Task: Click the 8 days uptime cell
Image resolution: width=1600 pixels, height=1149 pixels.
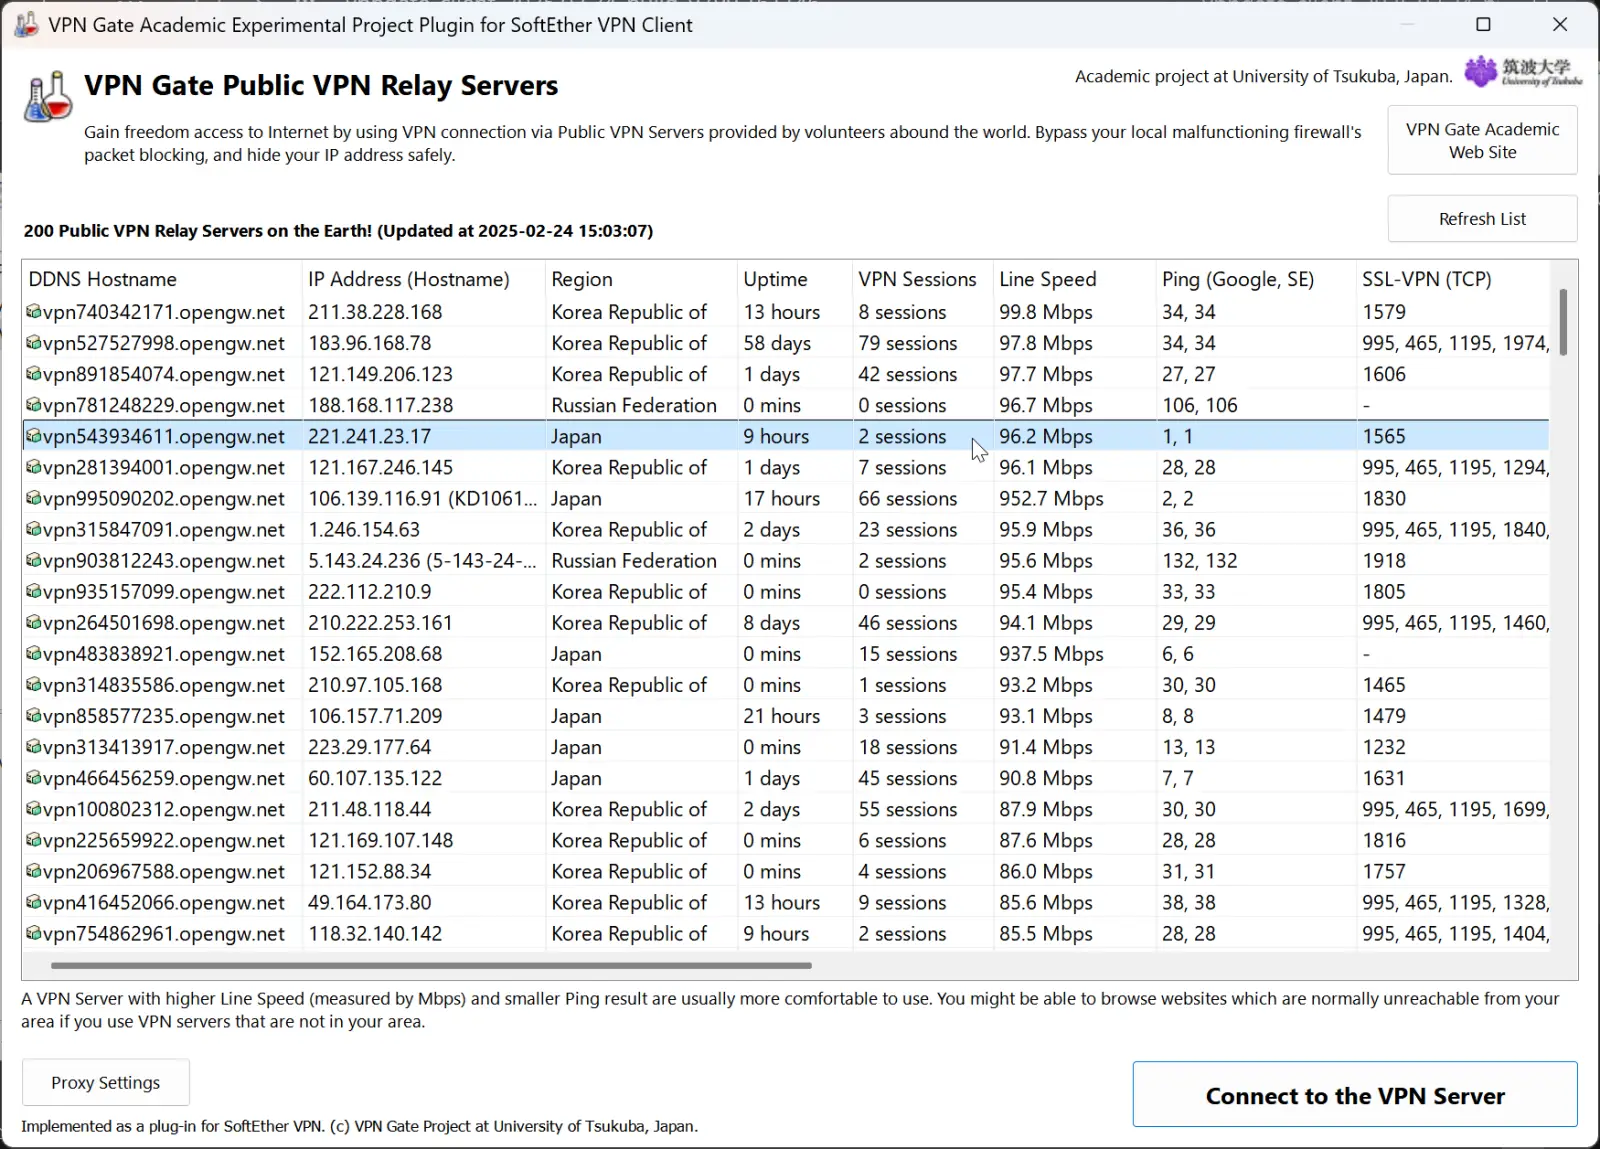Action: click(772, 622)
